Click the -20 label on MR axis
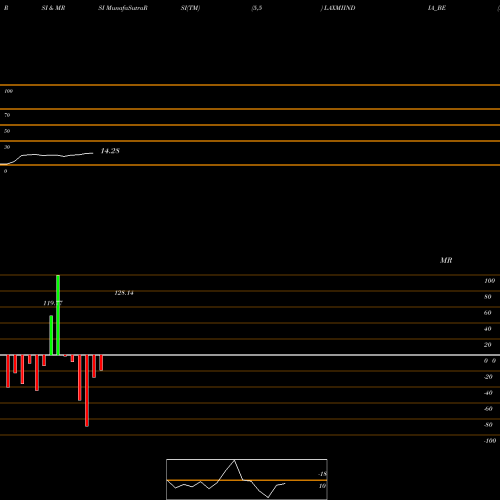 [488, 377]
